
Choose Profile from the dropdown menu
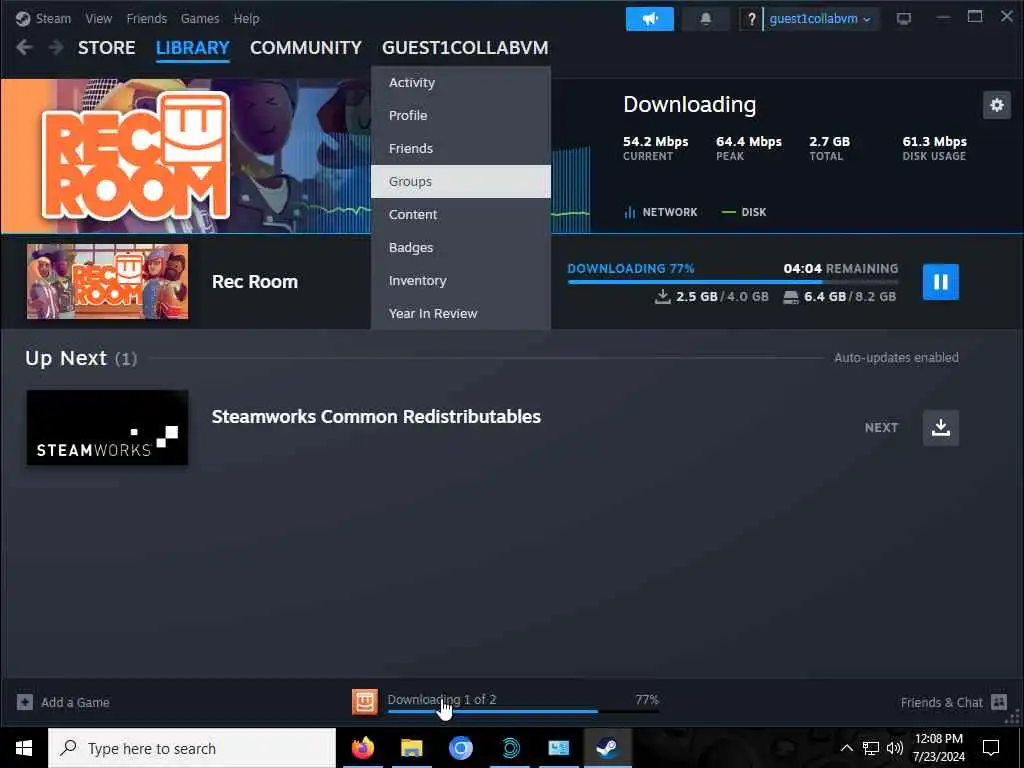pyautogui.click(x=461, y=116)
